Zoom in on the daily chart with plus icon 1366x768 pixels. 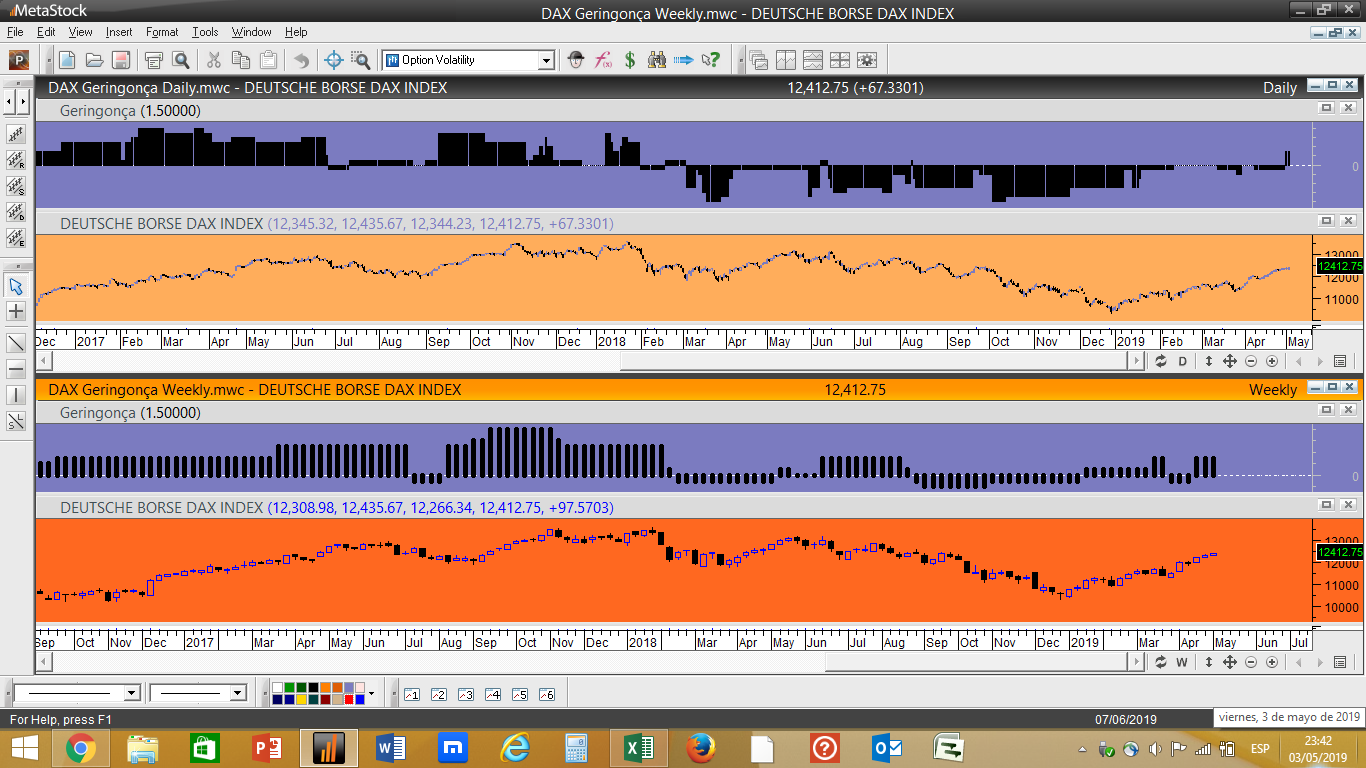[x=1272, y=361]
